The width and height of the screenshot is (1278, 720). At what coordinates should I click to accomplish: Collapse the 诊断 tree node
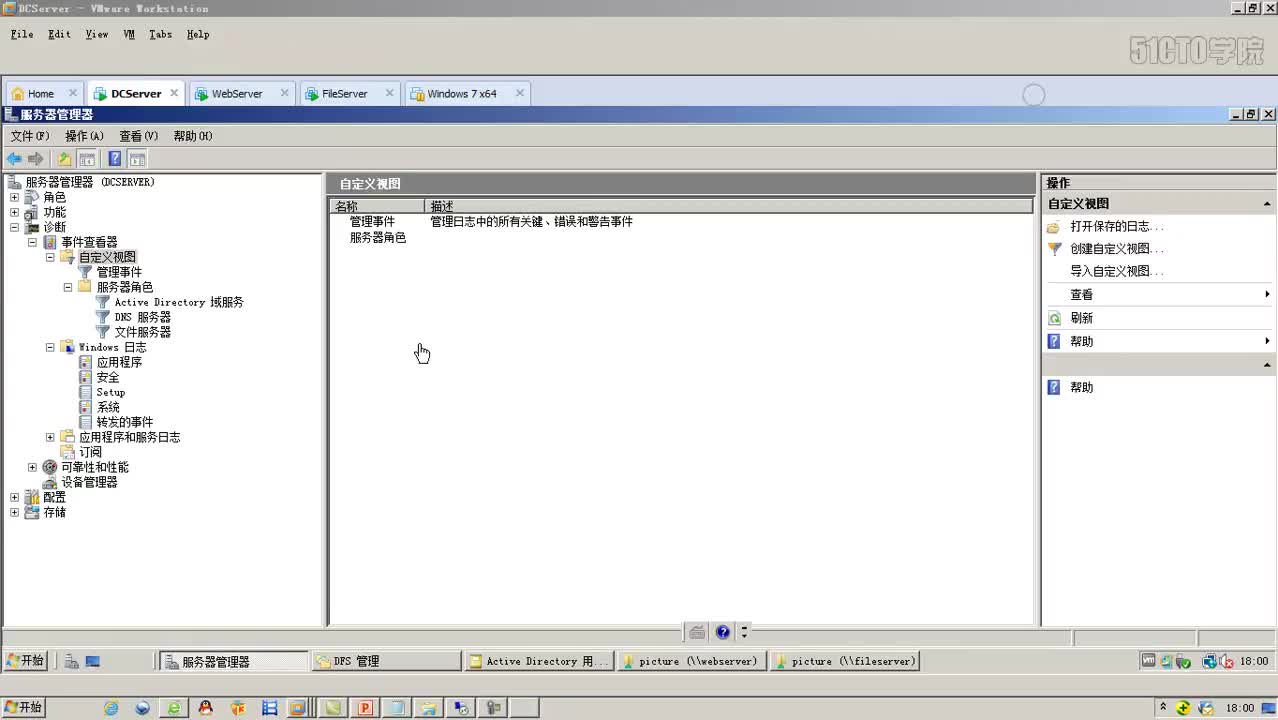pyautogui.click(x=14, y=227)
